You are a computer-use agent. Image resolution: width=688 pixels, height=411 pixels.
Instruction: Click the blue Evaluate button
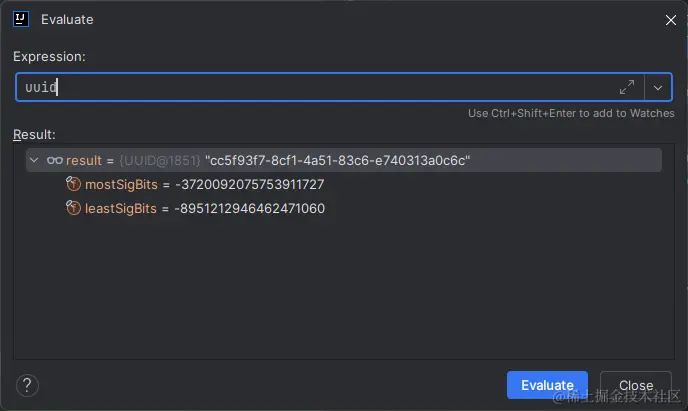547,385
